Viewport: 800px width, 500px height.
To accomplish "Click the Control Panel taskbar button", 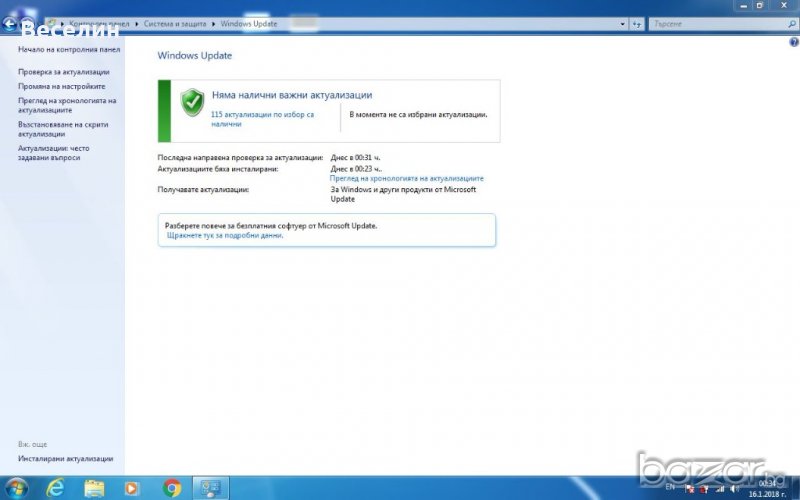I will [211, 488].
